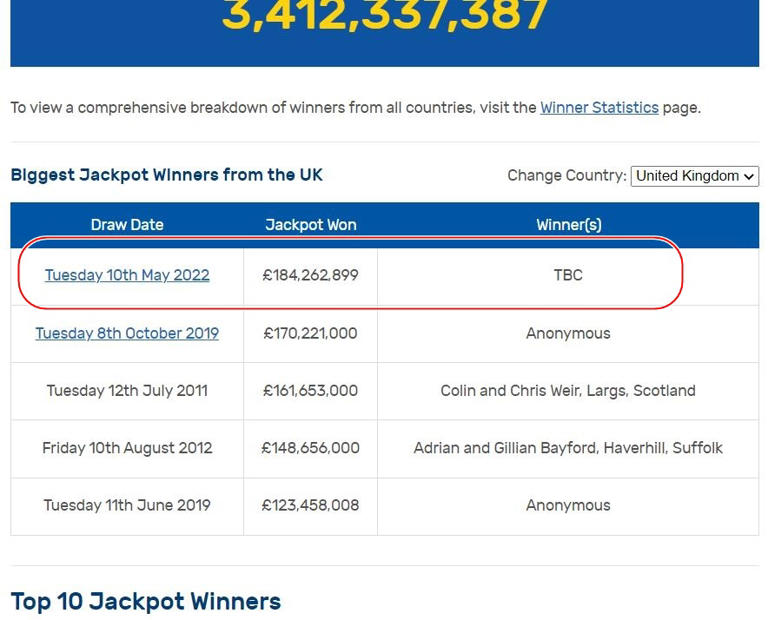
Task: Select the Tuesday 12th July 2011 date cell
Action: [x=127, y=391]
